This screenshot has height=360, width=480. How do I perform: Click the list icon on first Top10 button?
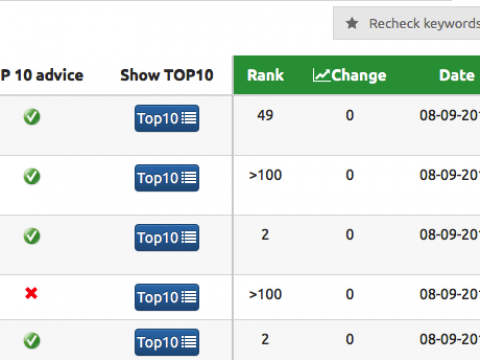pyautogui.click(x=189, y=118)
